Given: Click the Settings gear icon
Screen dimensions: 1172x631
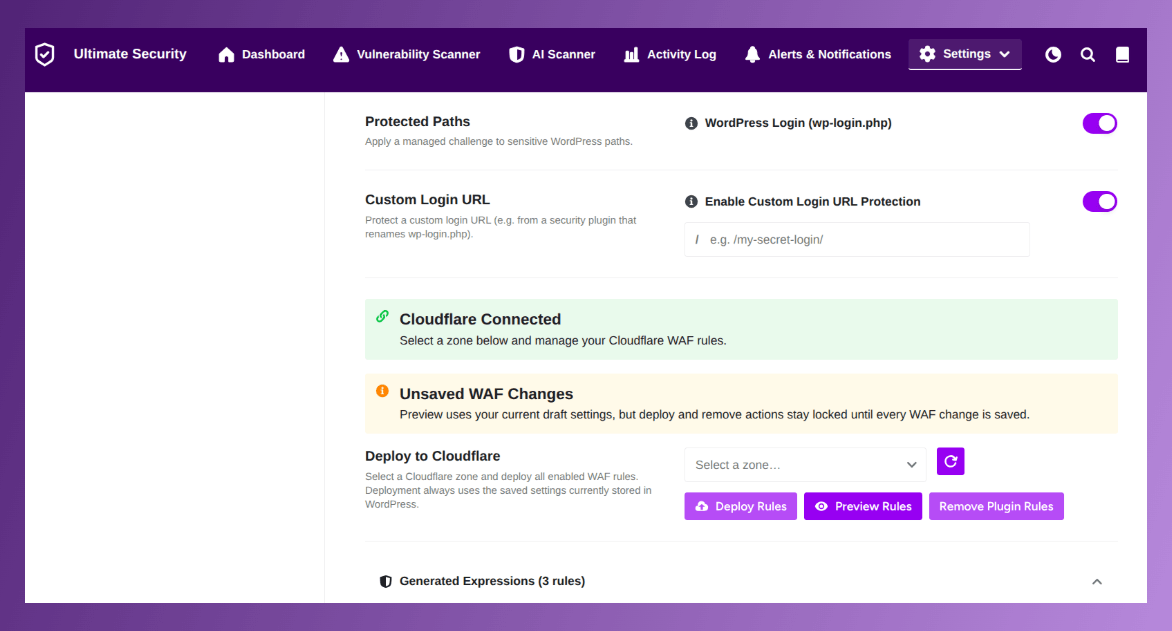Looking at the screenshot, I should coord(928,54).
